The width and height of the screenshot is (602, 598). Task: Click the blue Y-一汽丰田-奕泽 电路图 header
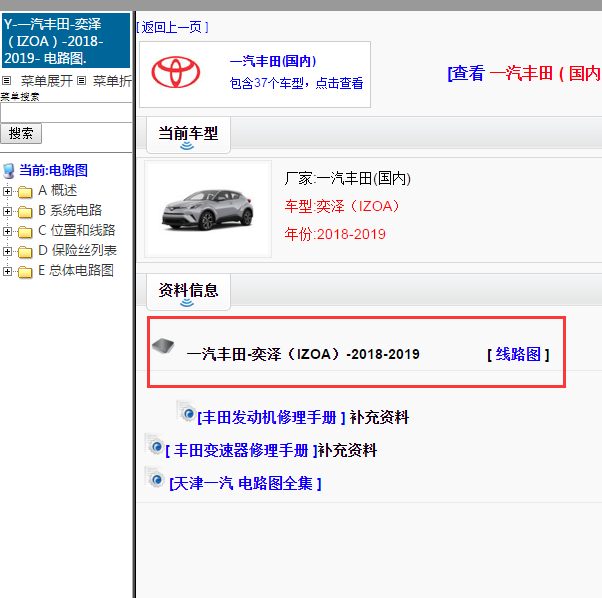coord(66,41)
